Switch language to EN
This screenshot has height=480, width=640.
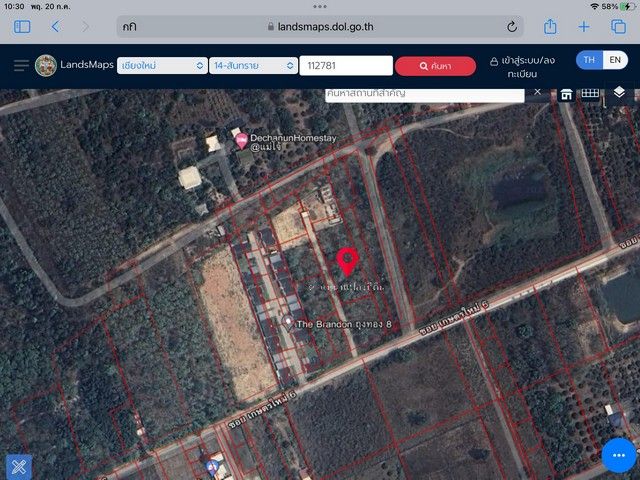click(616, 60)
